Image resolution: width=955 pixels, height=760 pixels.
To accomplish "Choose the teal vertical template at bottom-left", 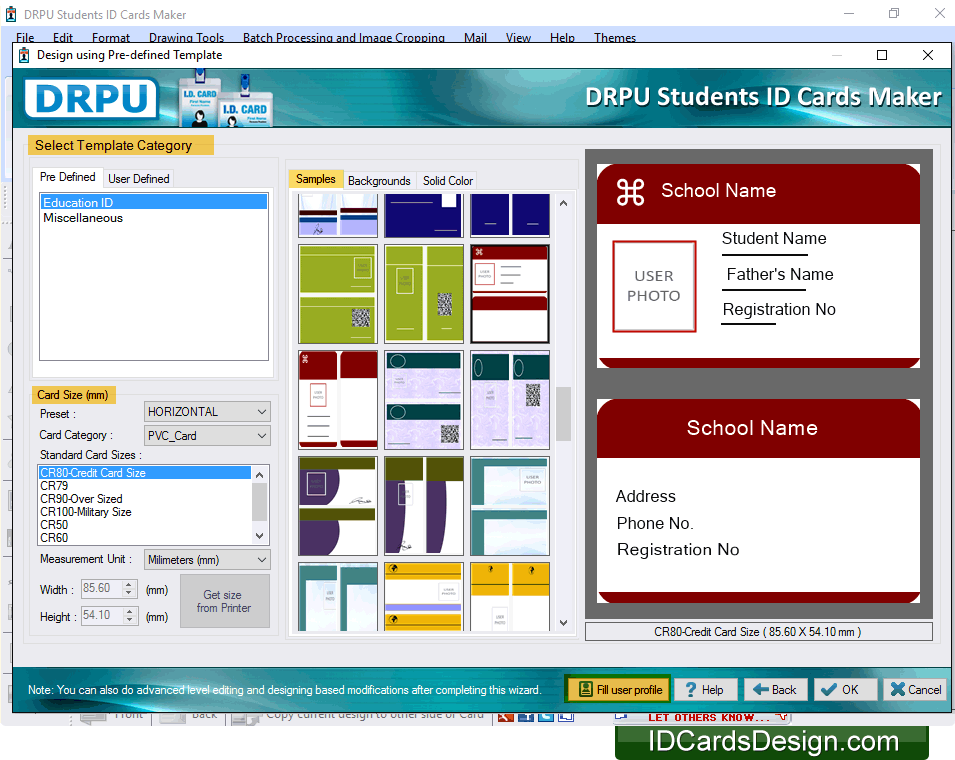I will click(x=338, y=597).
